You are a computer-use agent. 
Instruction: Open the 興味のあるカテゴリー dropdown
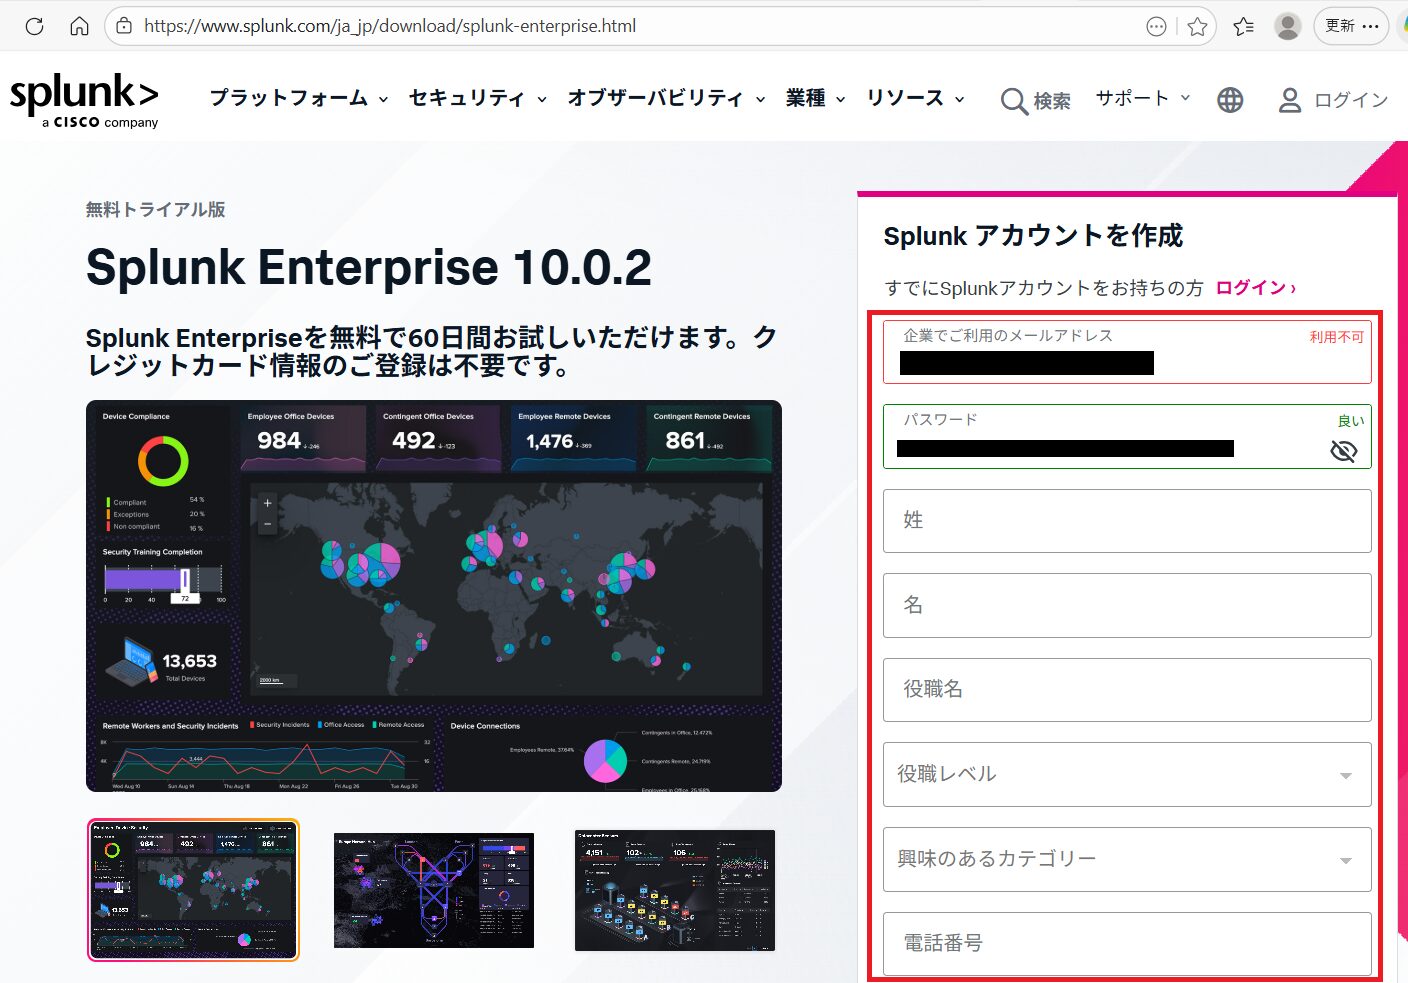tap(1127, 859)
